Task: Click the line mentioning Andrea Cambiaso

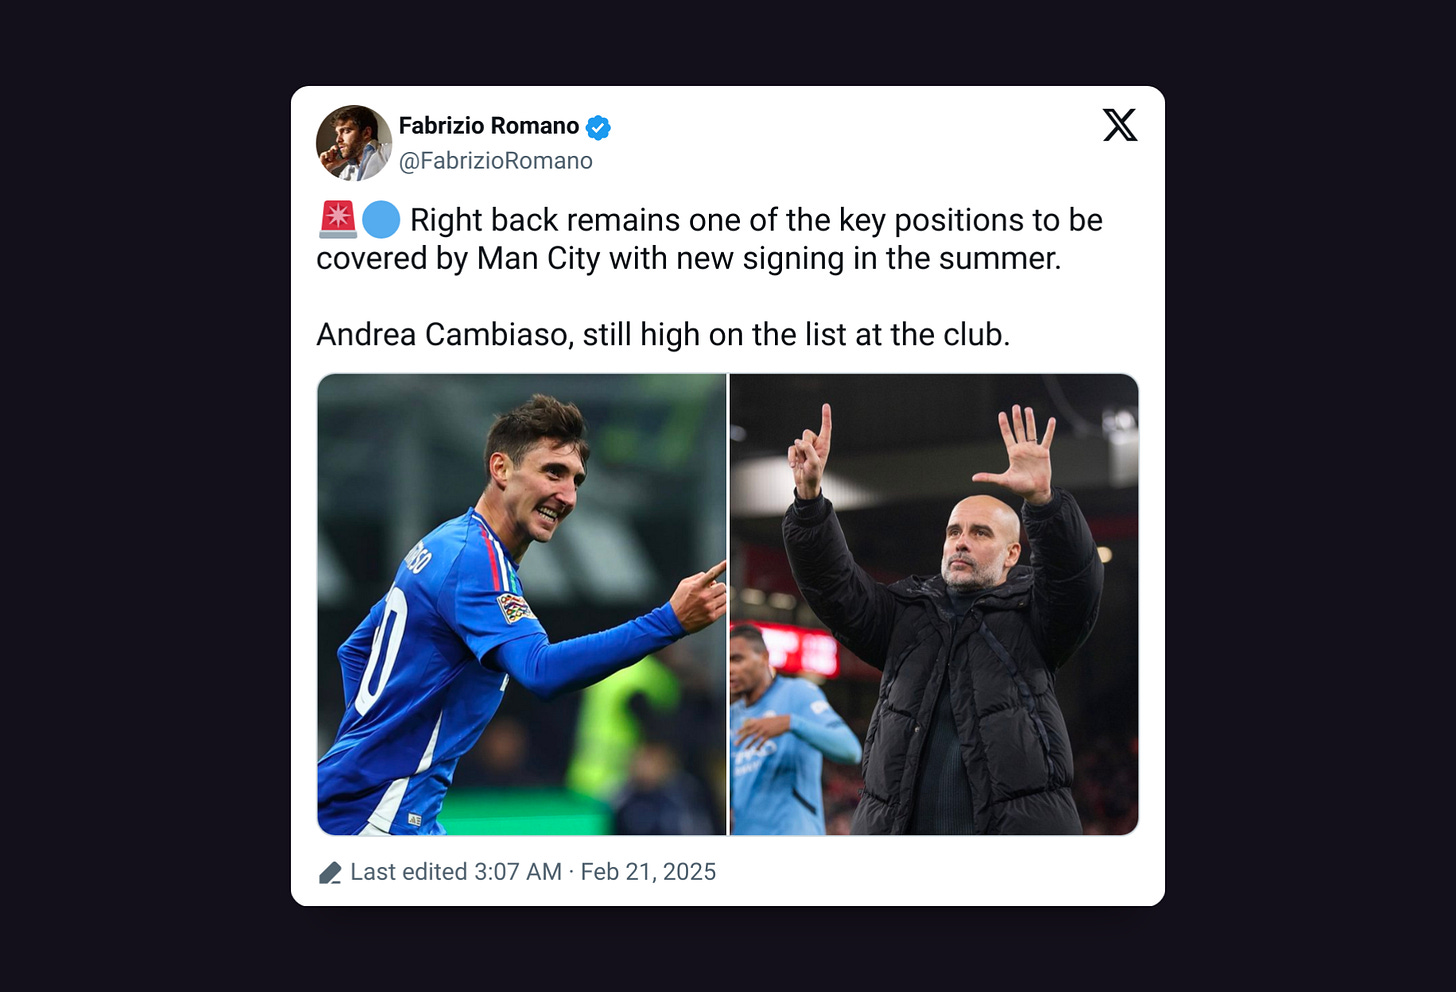Action: tap(663, 334)
